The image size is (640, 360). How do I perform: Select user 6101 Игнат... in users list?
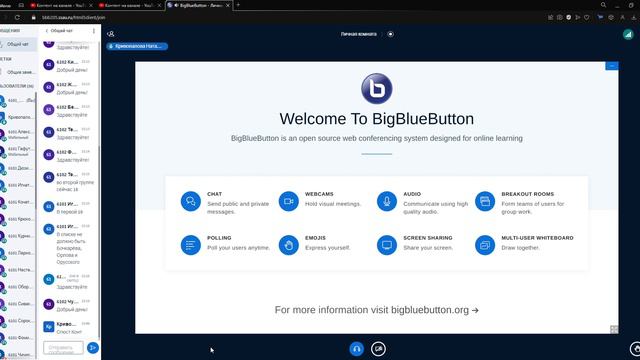coord(17,185)
